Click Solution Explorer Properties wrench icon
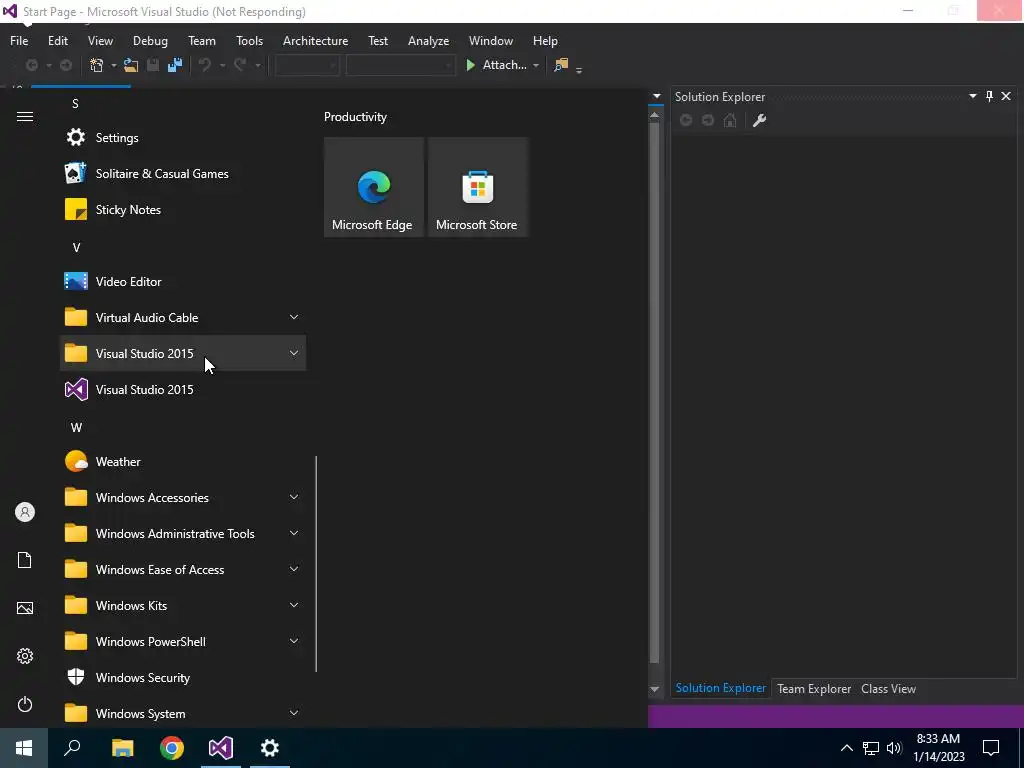 point(760,120)
